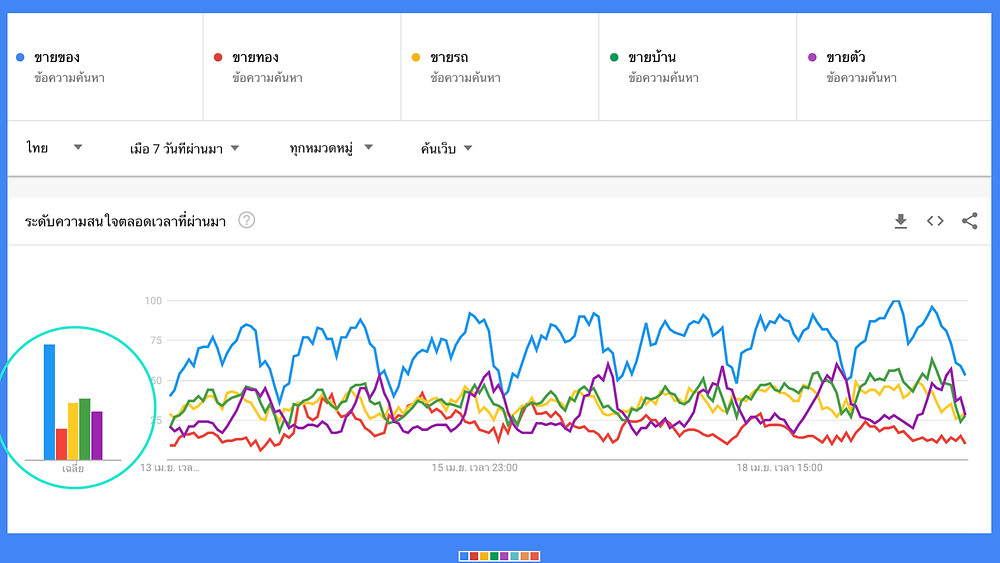Click the ขายรถ search term label

[450, 58]
